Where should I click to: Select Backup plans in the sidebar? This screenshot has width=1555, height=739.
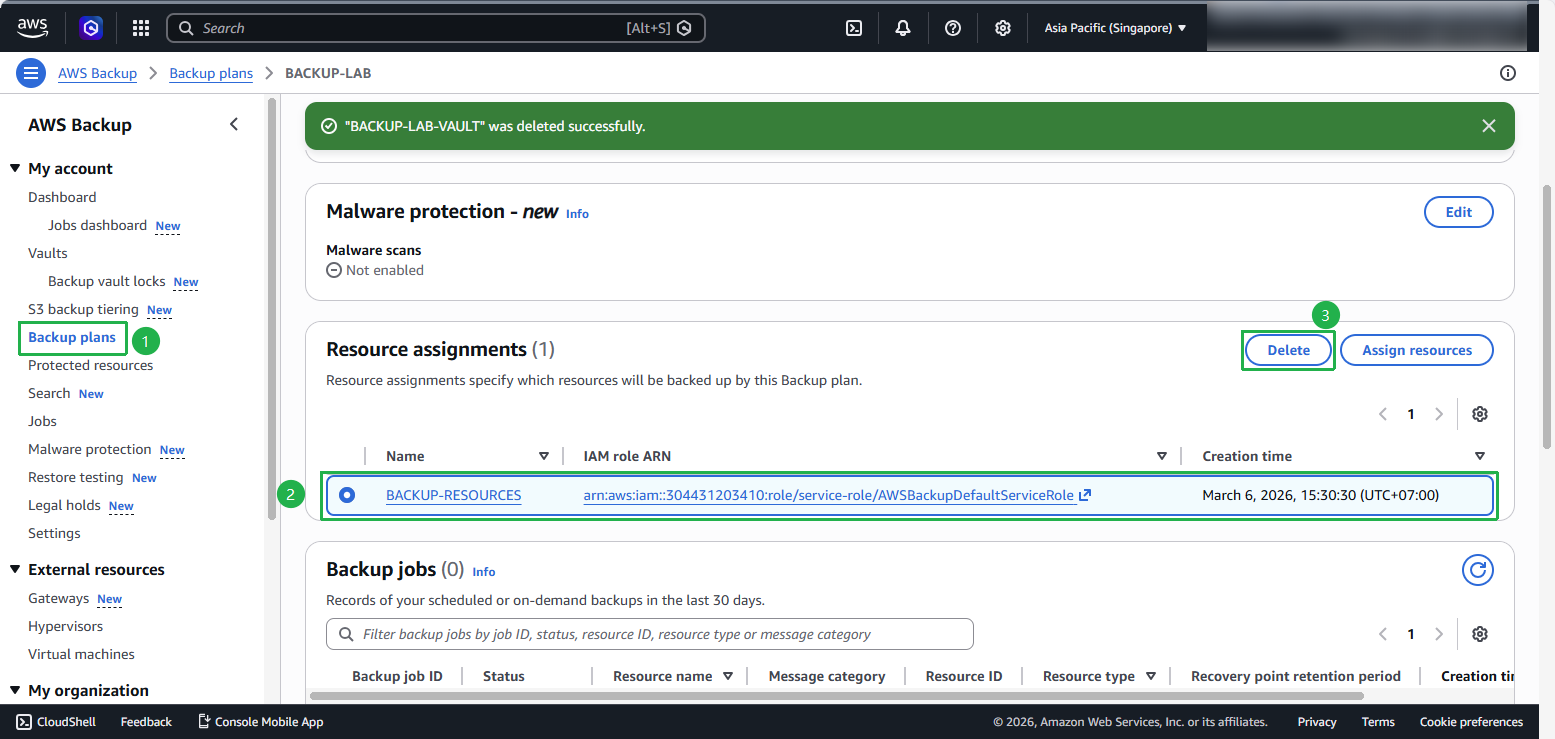[x=72, y=337]
